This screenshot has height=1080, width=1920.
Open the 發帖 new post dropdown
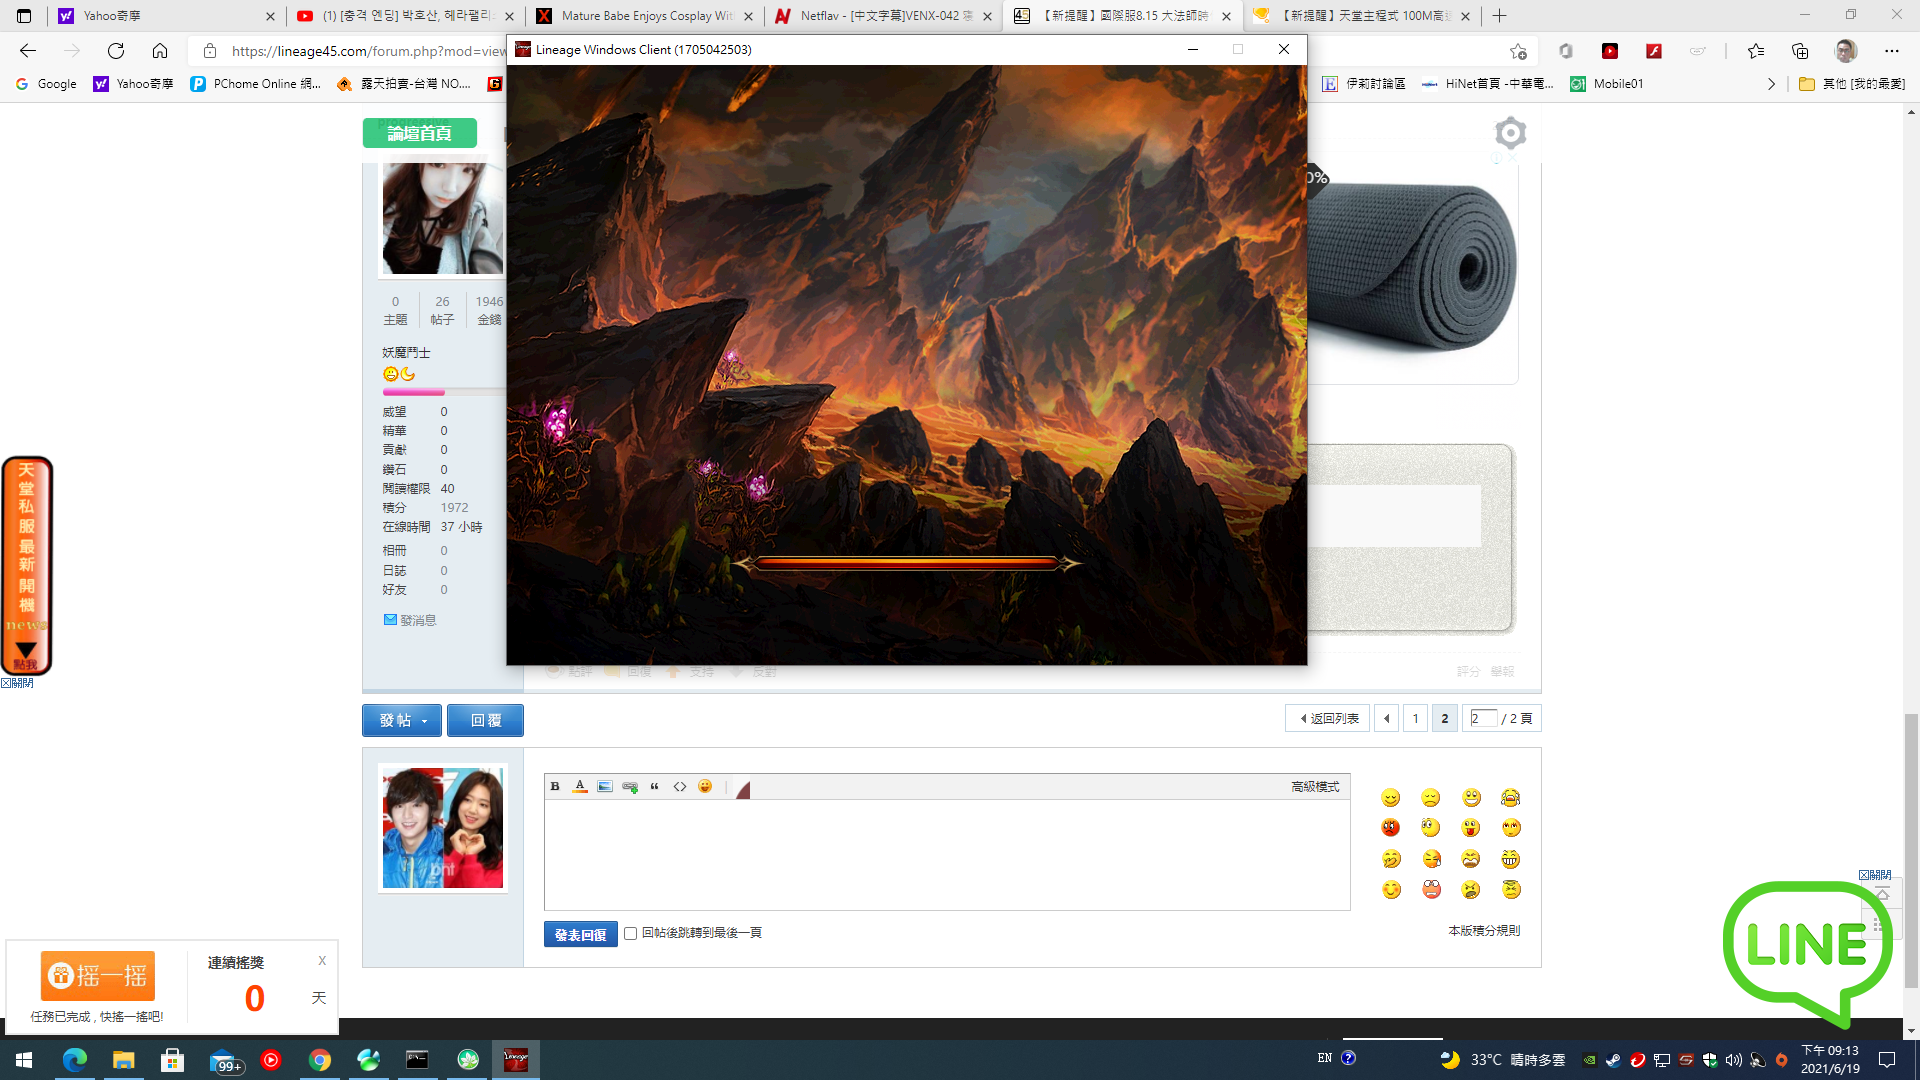point(402,720)
